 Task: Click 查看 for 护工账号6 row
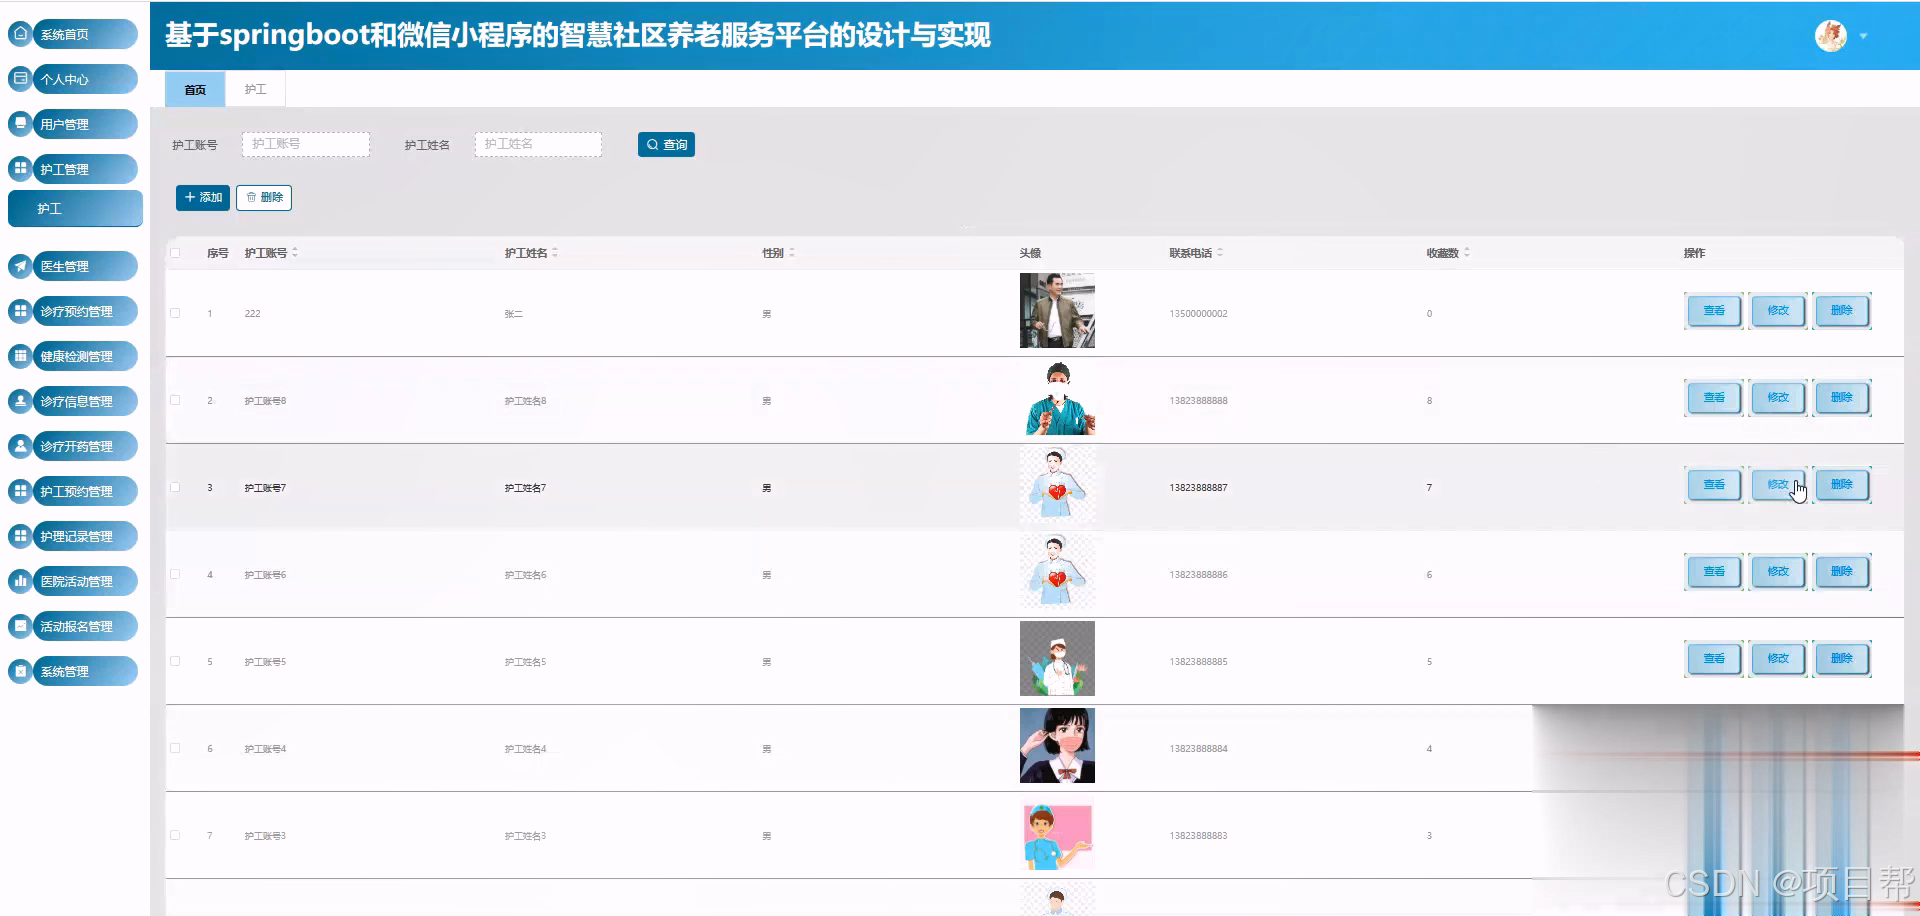[1714, 572]
